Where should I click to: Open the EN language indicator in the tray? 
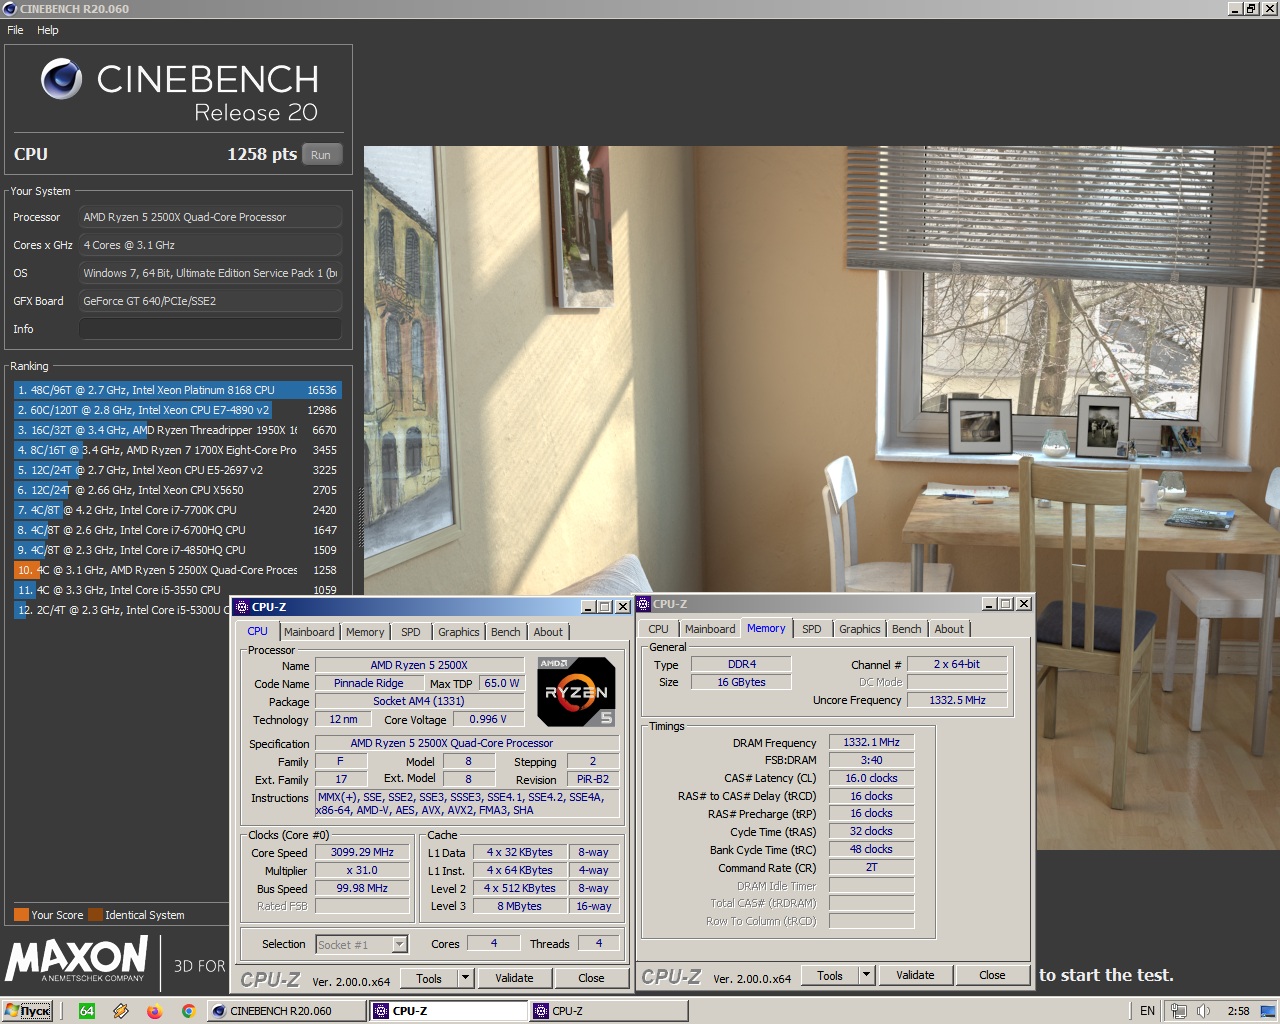[x=1147, y=1011]
